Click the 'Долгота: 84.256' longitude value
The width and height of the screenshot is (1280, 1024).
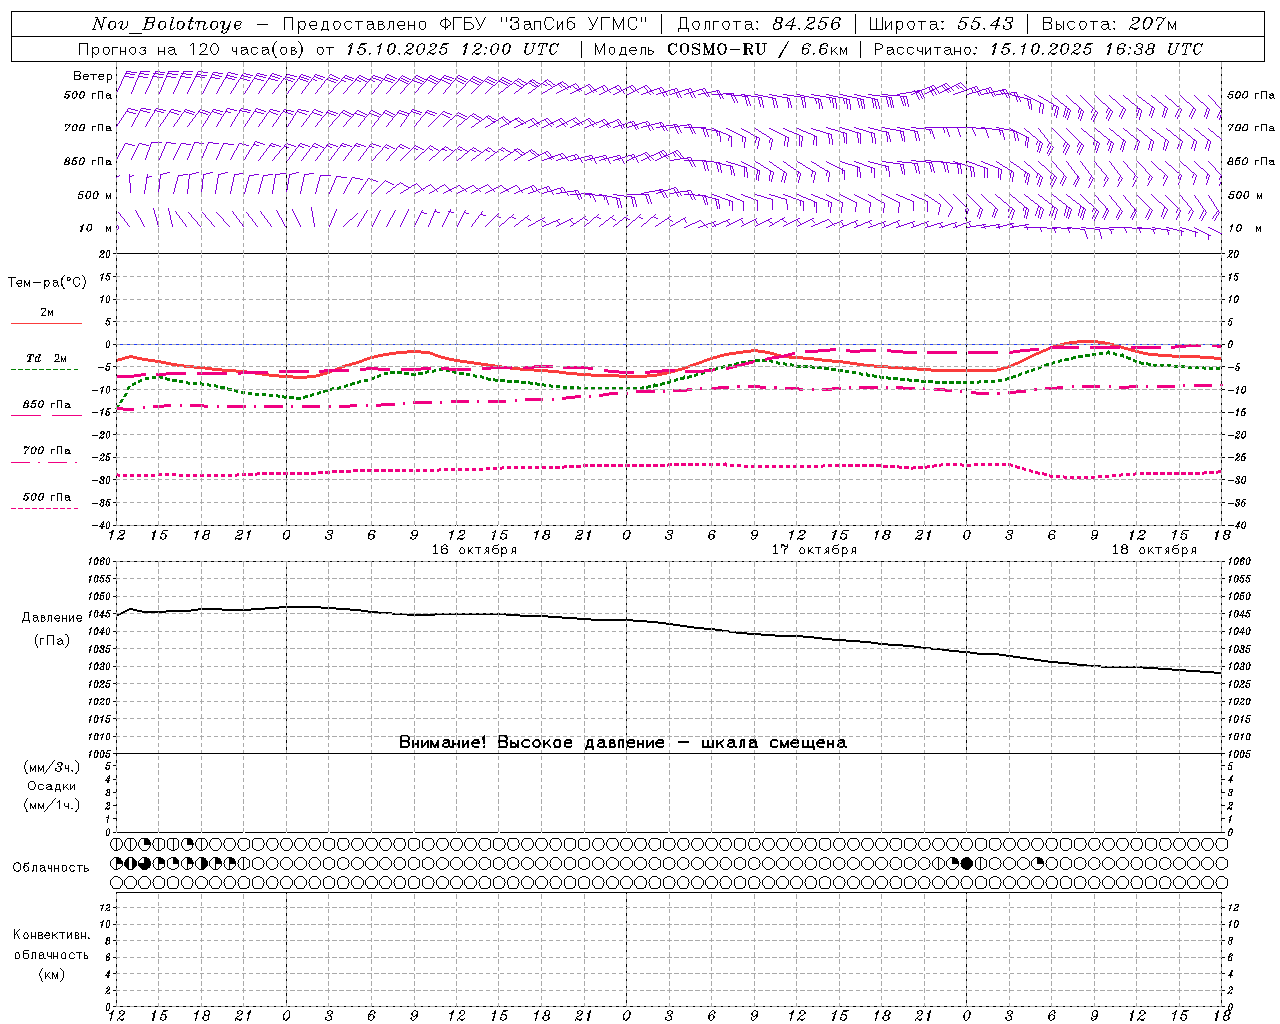point(759,24)
